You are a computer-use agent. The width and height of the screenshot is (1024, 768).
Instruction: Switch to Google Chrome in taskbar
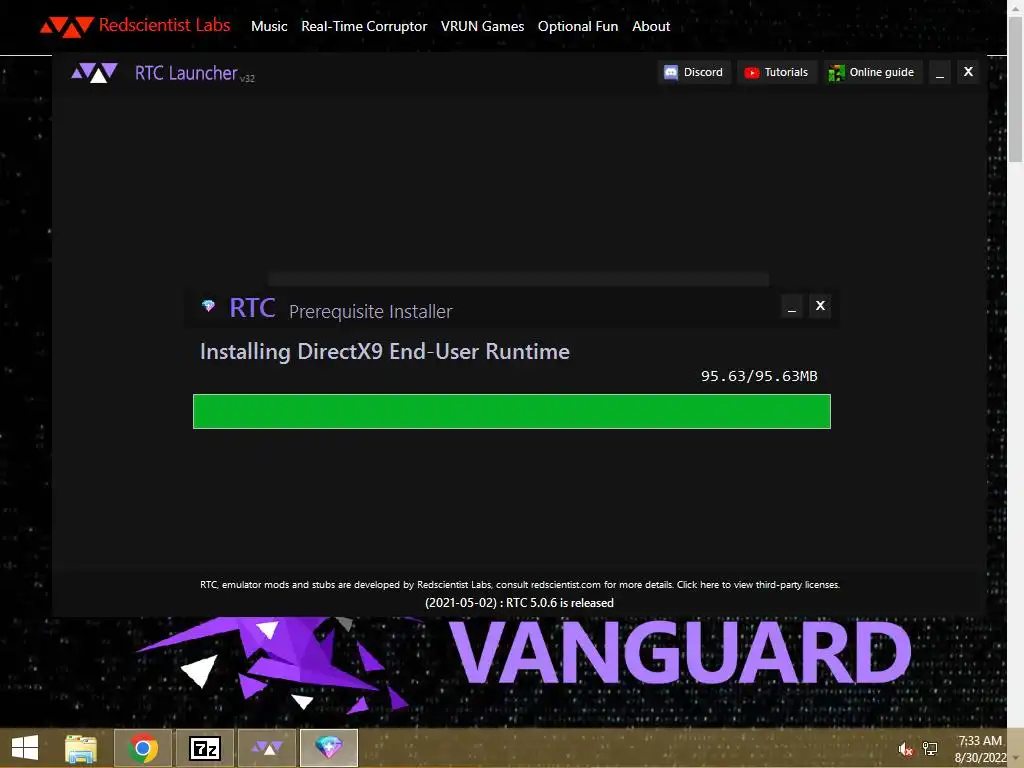pos(142,748)
